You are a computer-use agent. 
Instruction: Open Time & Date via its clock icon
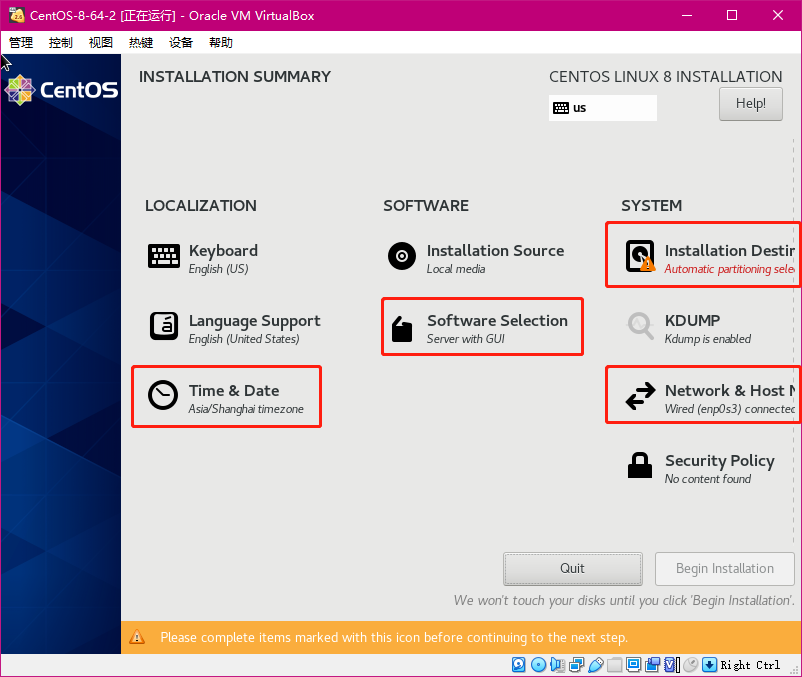[163, 395]
